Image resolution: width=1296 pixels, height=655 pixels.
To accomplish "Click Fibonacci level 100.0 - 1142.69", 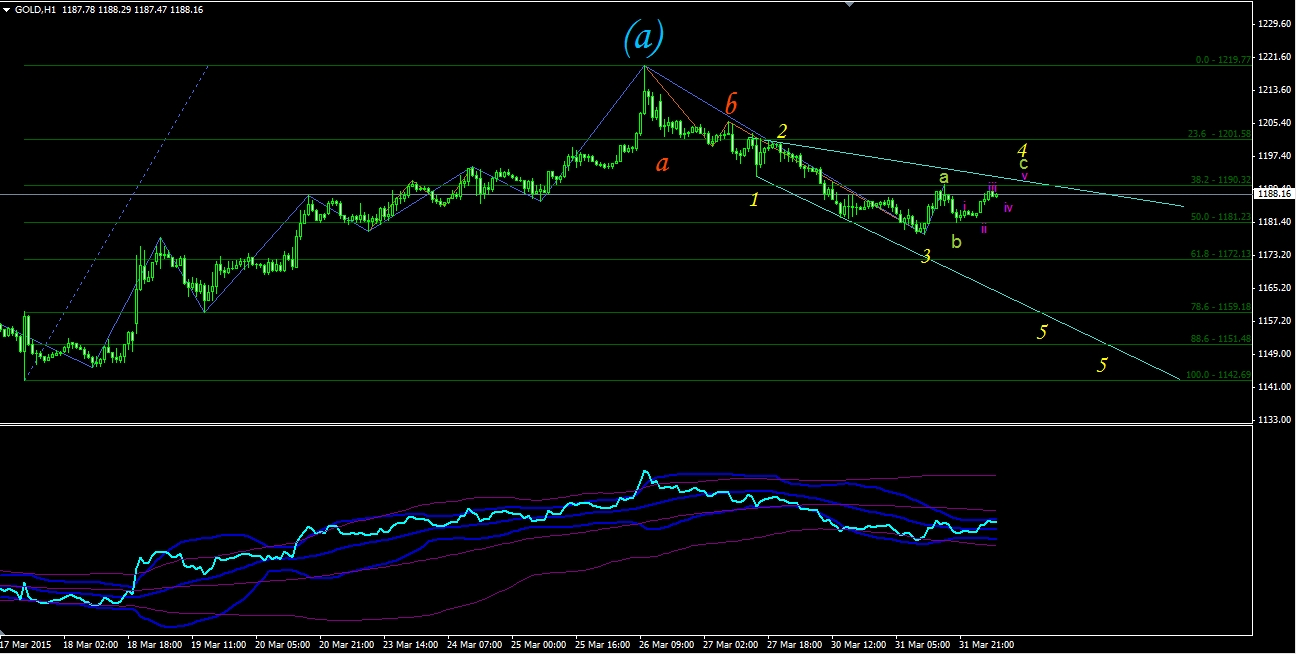I will click(x=1219, y=375).
